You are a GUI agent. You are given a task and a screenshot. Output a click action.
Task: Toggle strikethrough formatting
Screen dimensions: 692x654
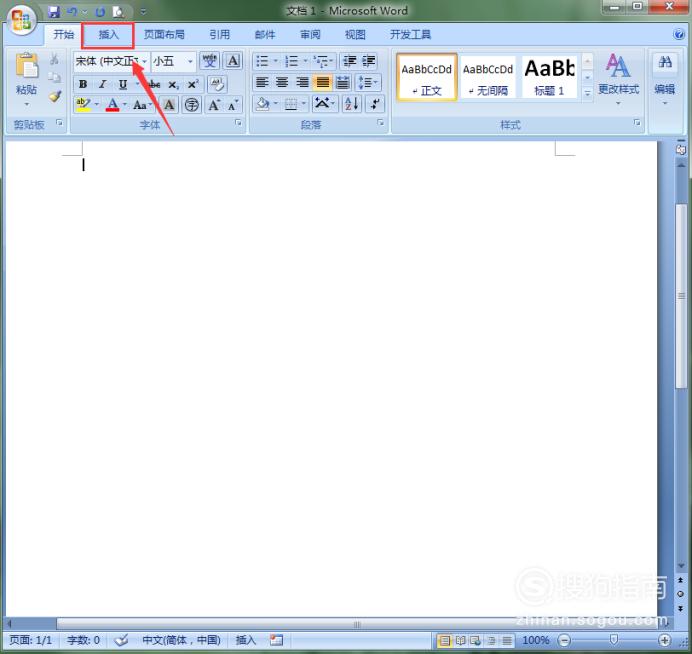coord(154,84)
